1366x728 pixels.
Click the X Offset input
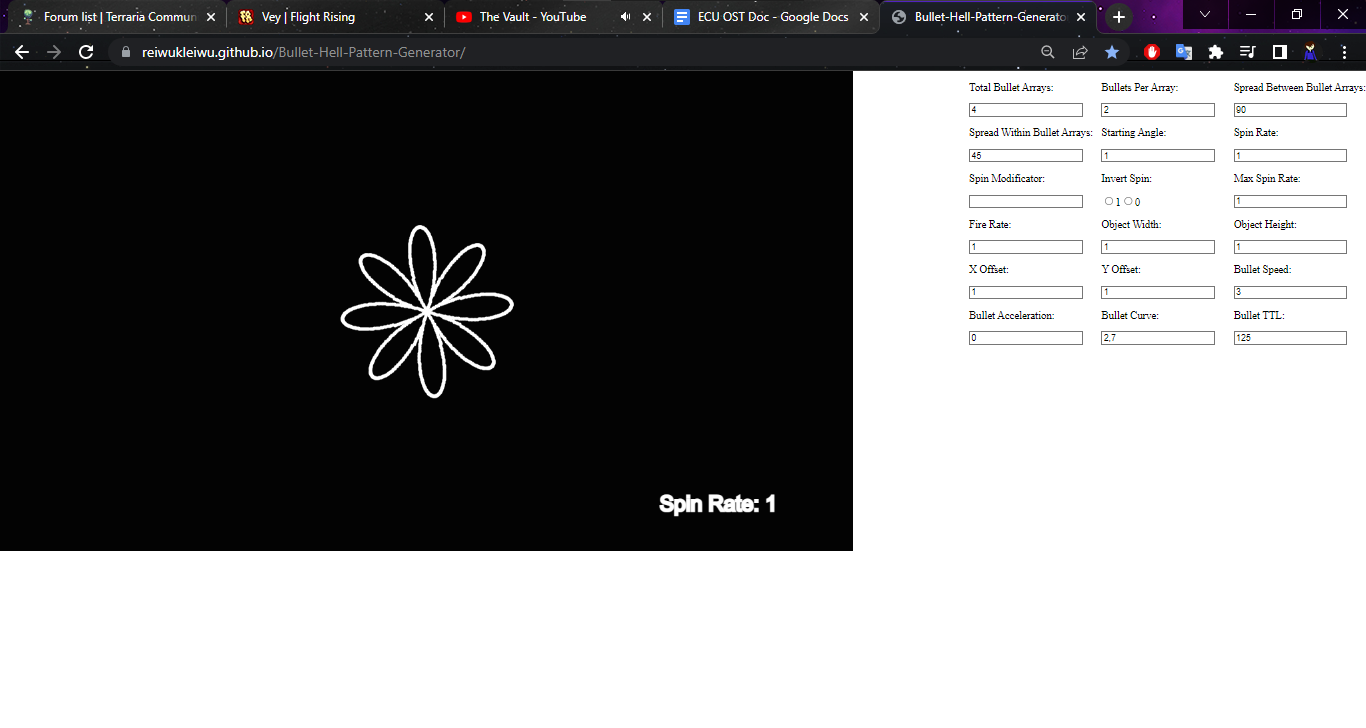coord(1026,292)
